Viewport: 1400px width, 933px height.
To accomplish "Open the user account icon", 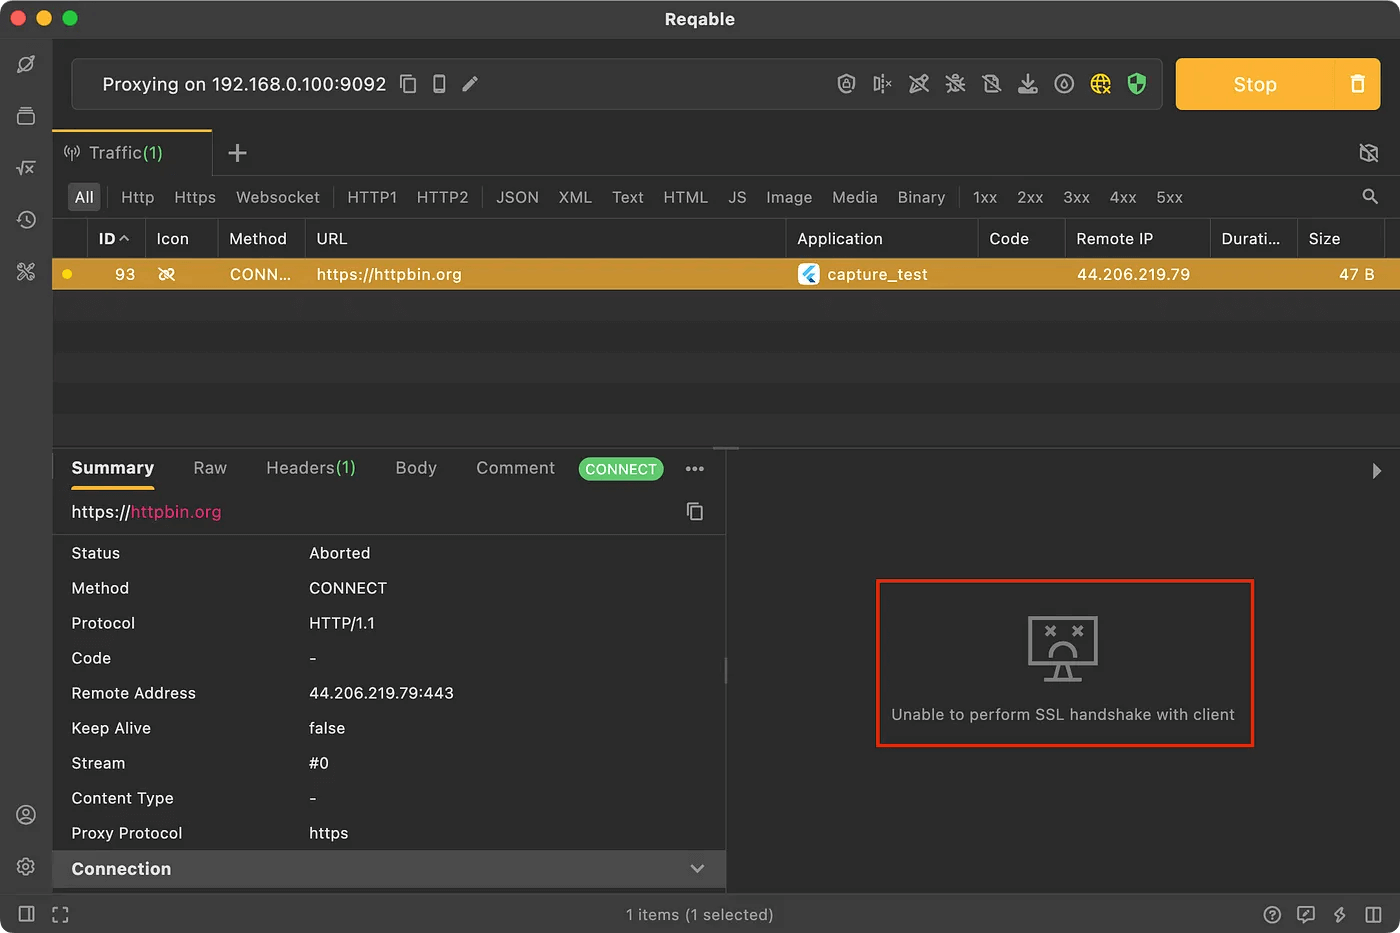I will tap(26, 815).
